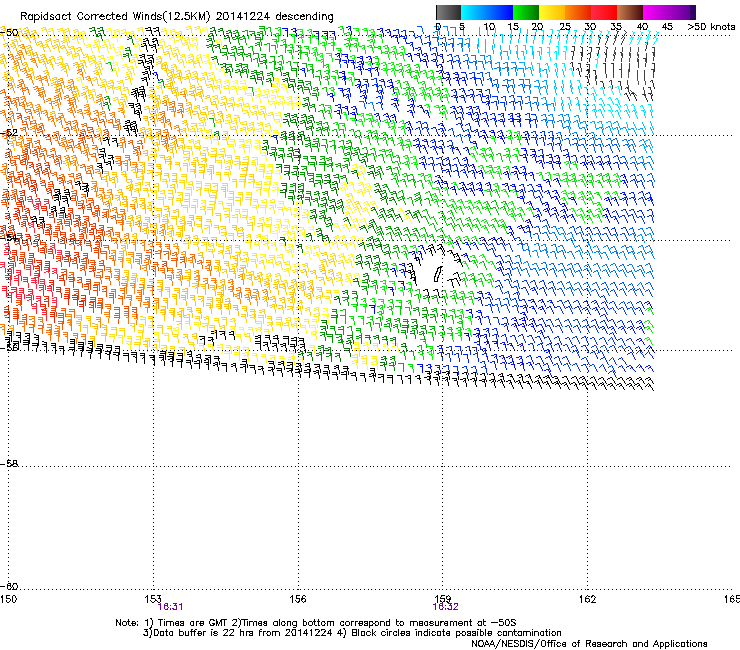This screenshot has width=740, height=650.
Task: Click the blue 10-15 knots legend segment
Action: pyautogui.click(x=500, y=12)
